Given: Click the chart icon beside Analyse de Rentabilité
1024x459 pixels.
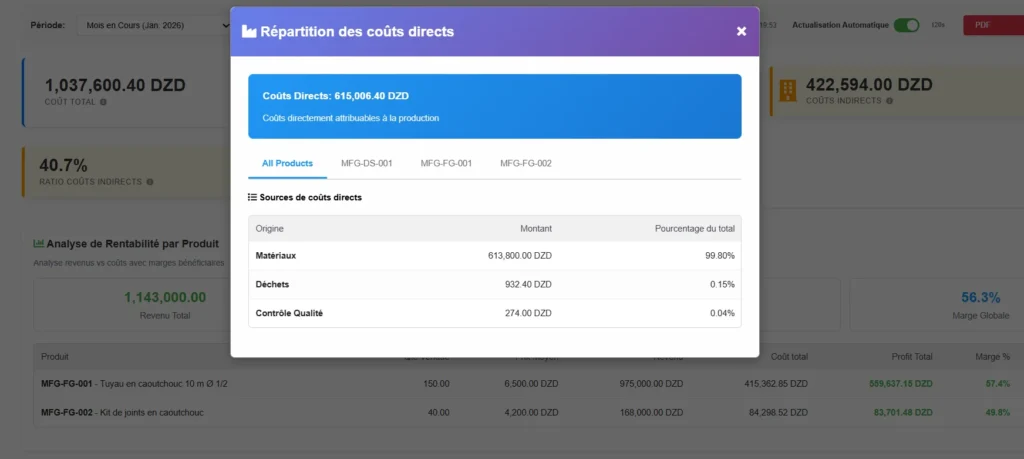Looking at the screenshot, I should [x=39, y=244].
